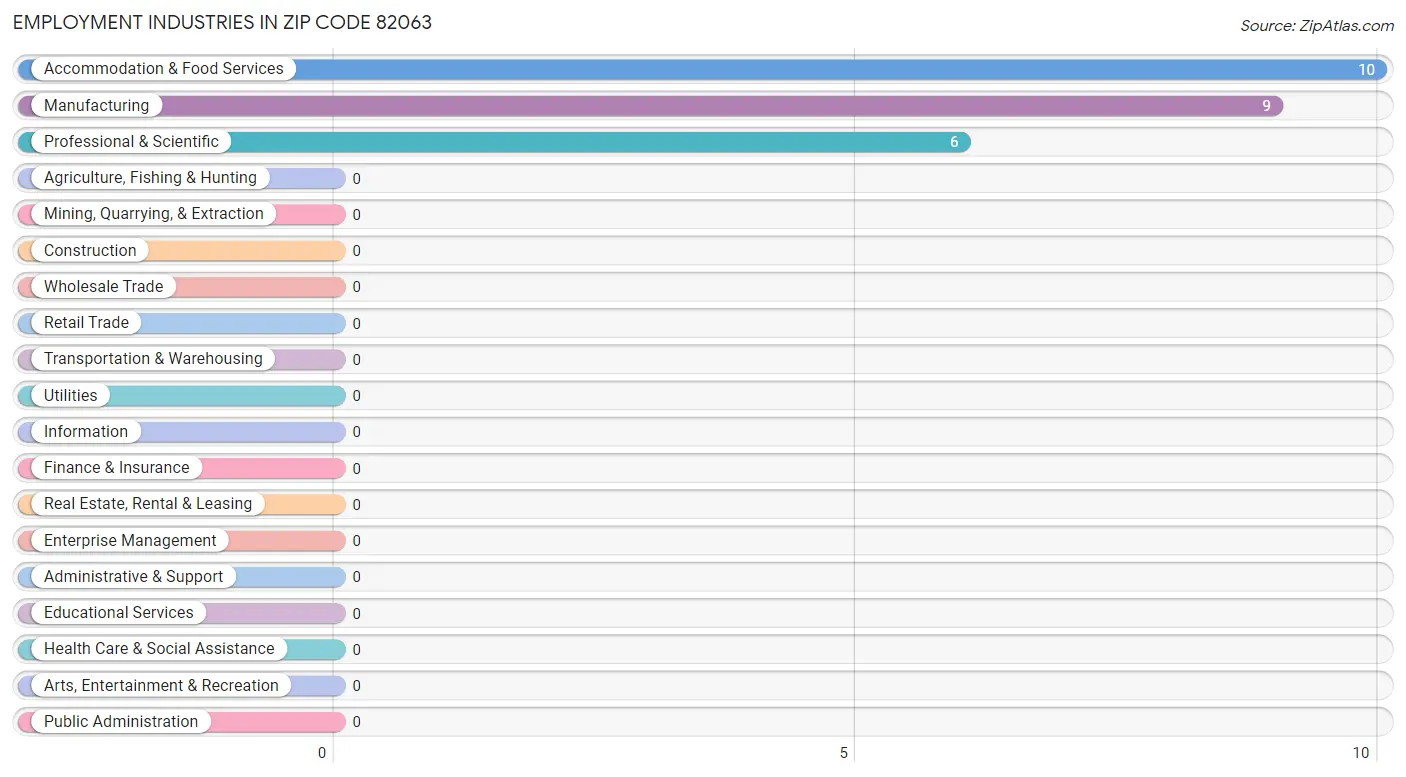This screenshot has width=1406, height=777.
Task: Click the x-axis tick label 10
Action: click(1361, 753)
